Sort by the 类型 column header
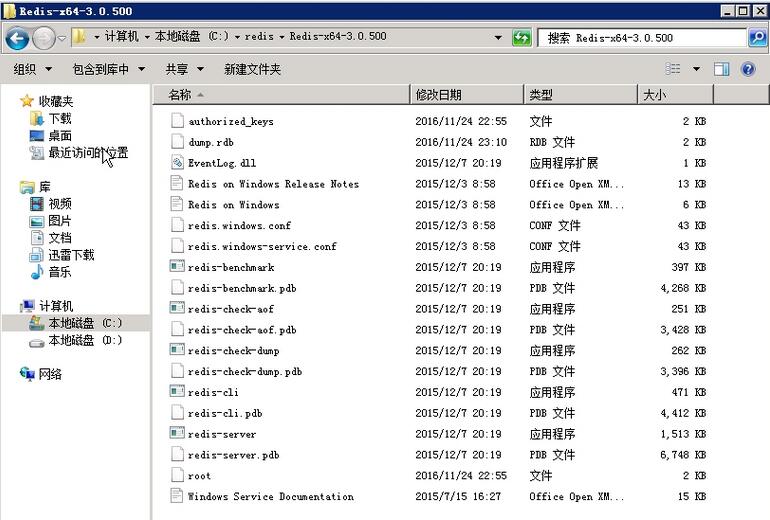The height and width of the screenshot is (520, 770). [581, 94]
